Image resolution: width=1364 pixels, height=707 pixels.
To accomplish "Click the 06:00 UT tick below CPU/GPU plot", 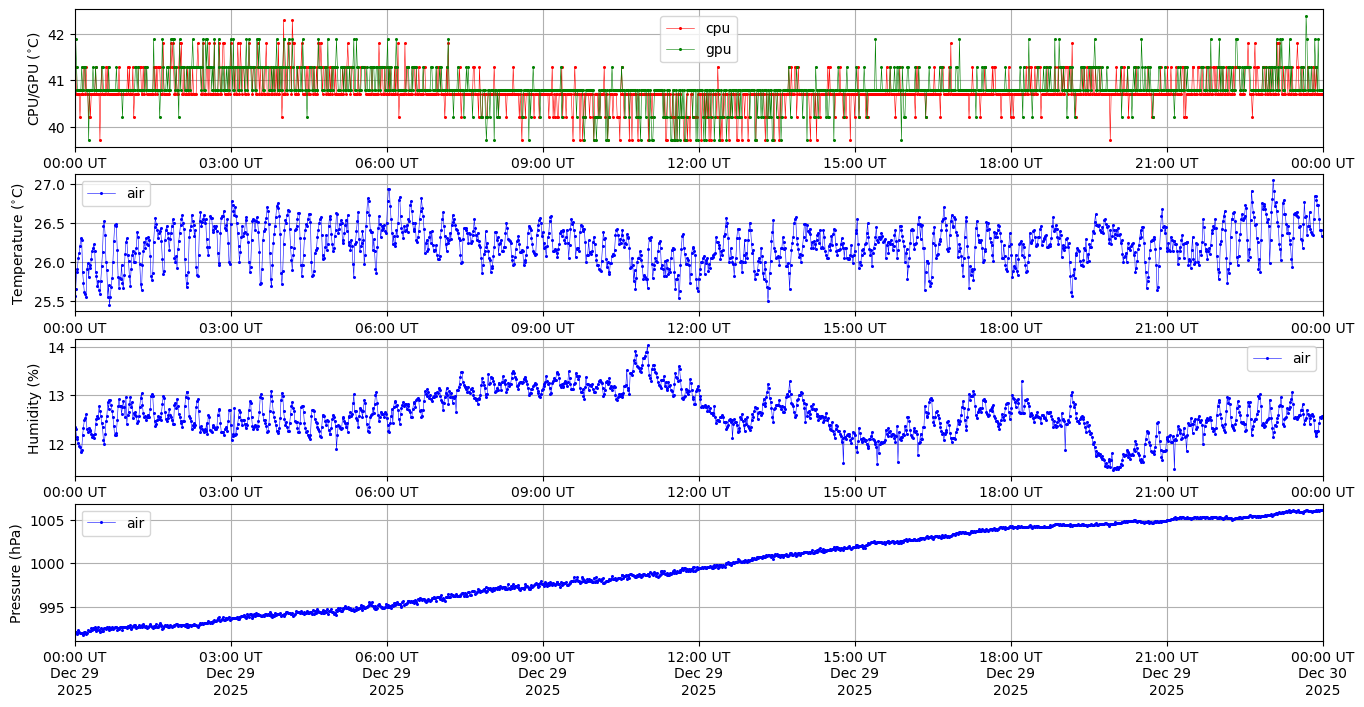I will tap(387, 163).
